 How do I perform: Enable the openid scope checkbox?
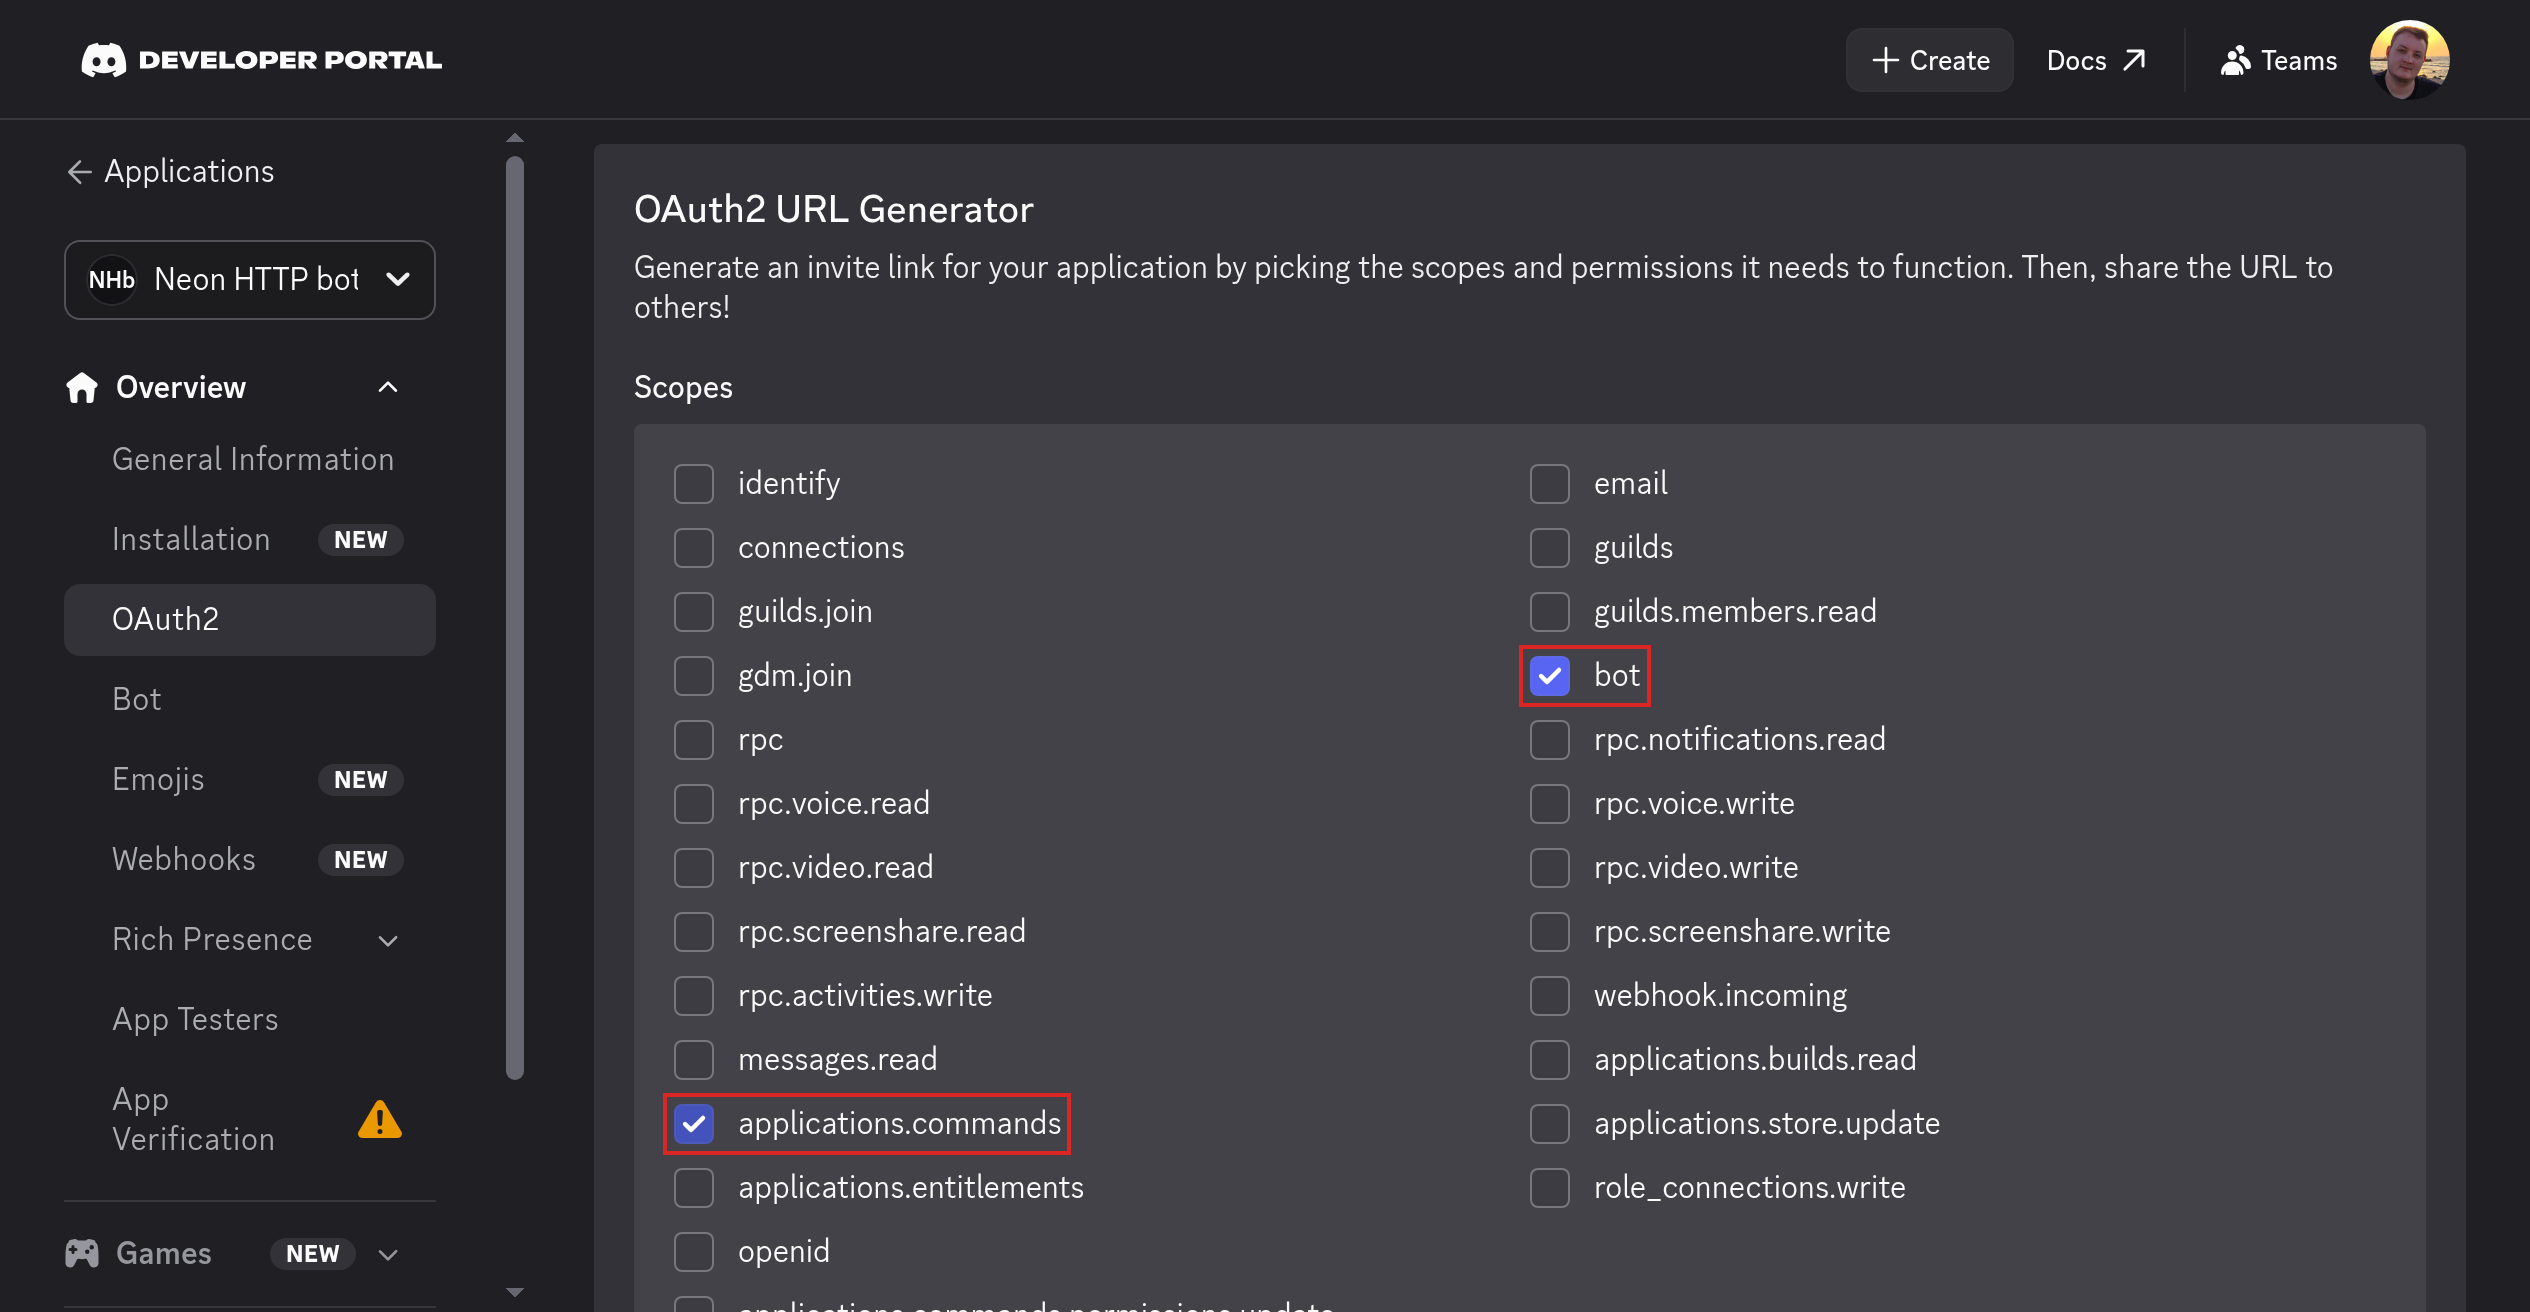tap(694, 1252)
